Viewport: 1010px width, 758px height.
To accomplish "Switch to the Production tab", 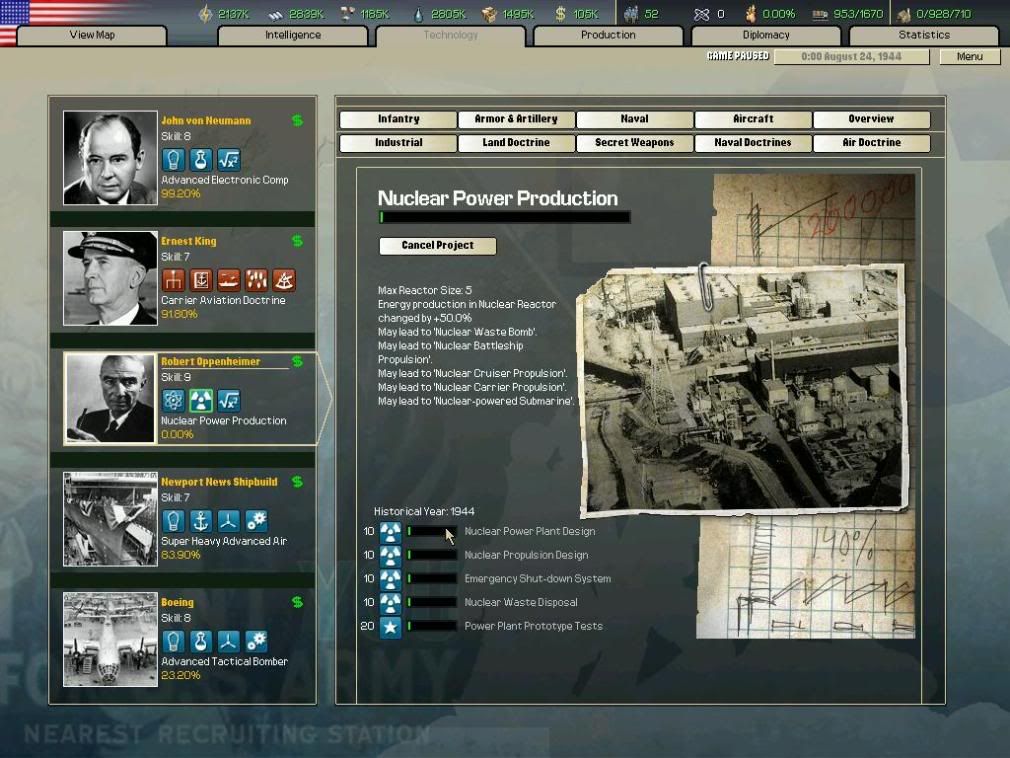I will pyautogui.click(x=607, y=34).
